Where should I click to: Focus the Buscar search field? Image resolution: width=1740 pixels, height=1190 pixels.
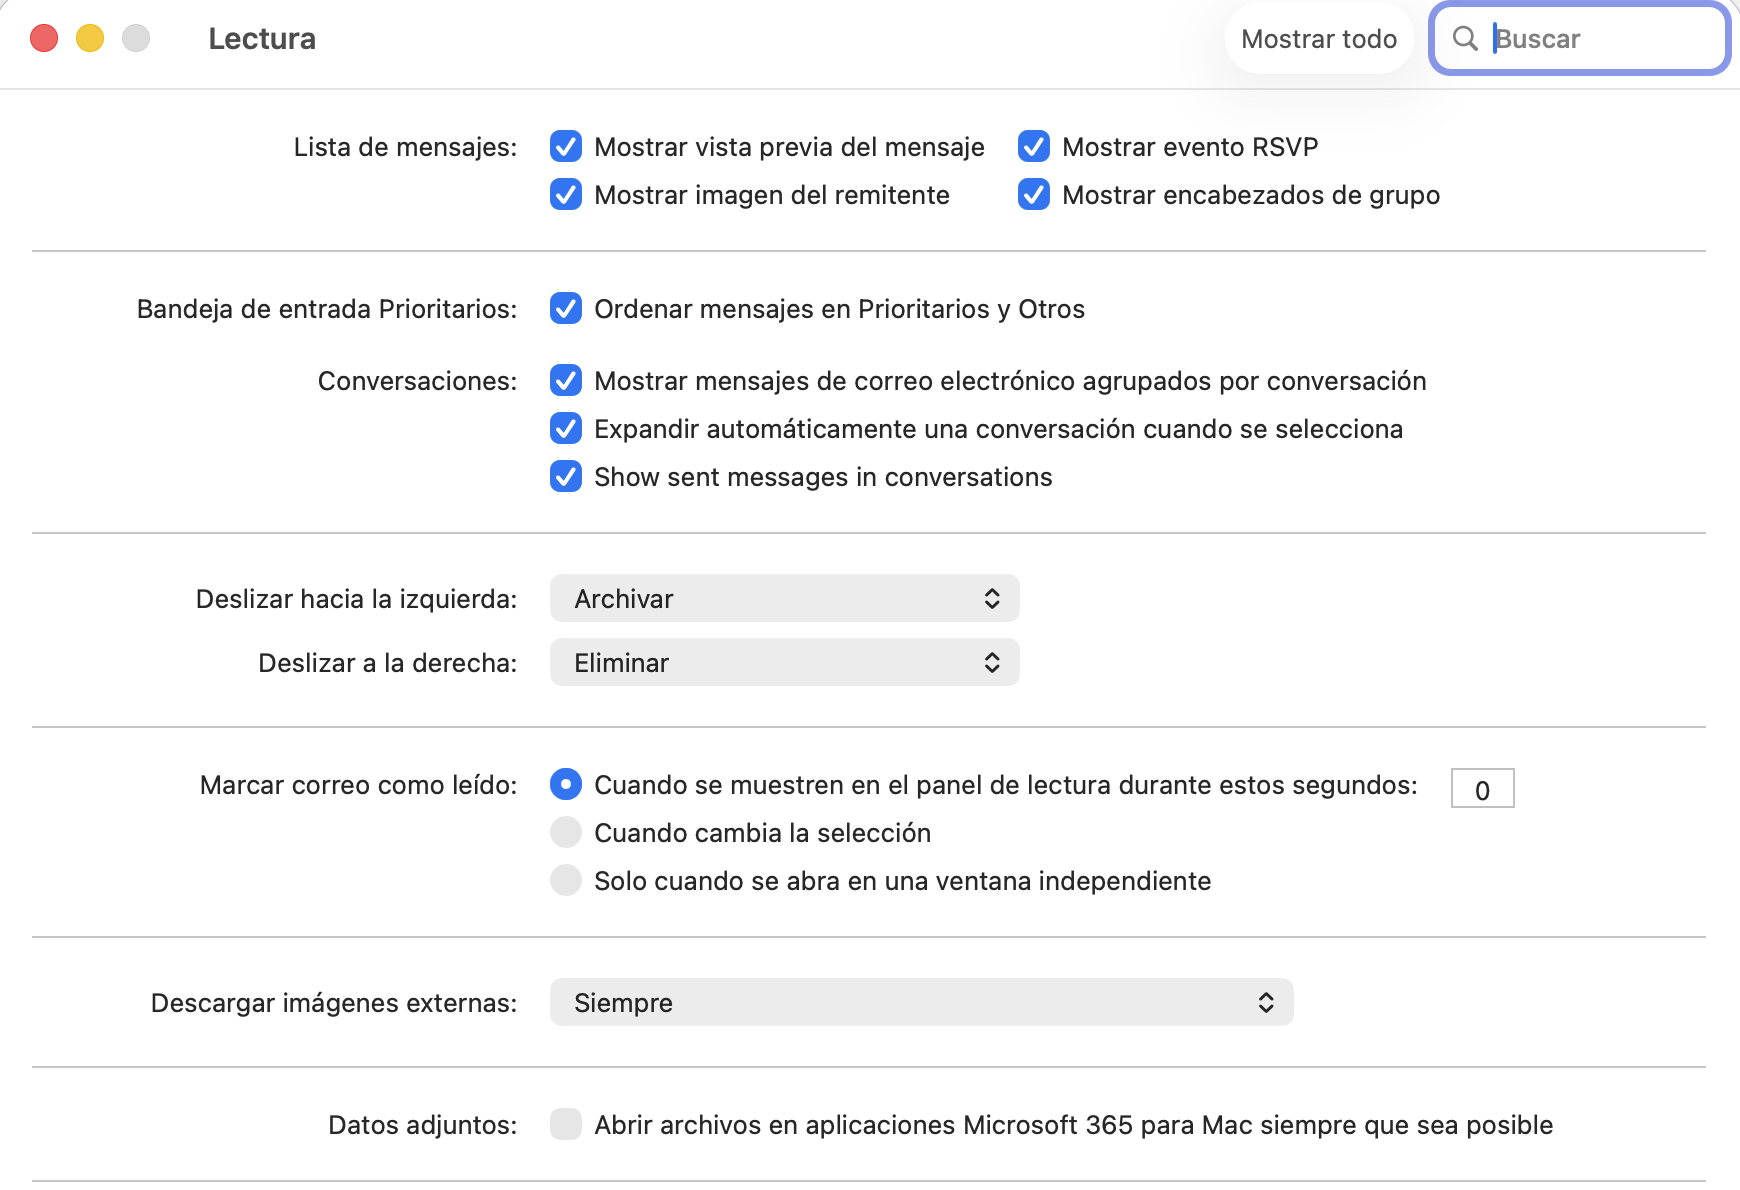pyautogui.click(x=1580, y=39)
